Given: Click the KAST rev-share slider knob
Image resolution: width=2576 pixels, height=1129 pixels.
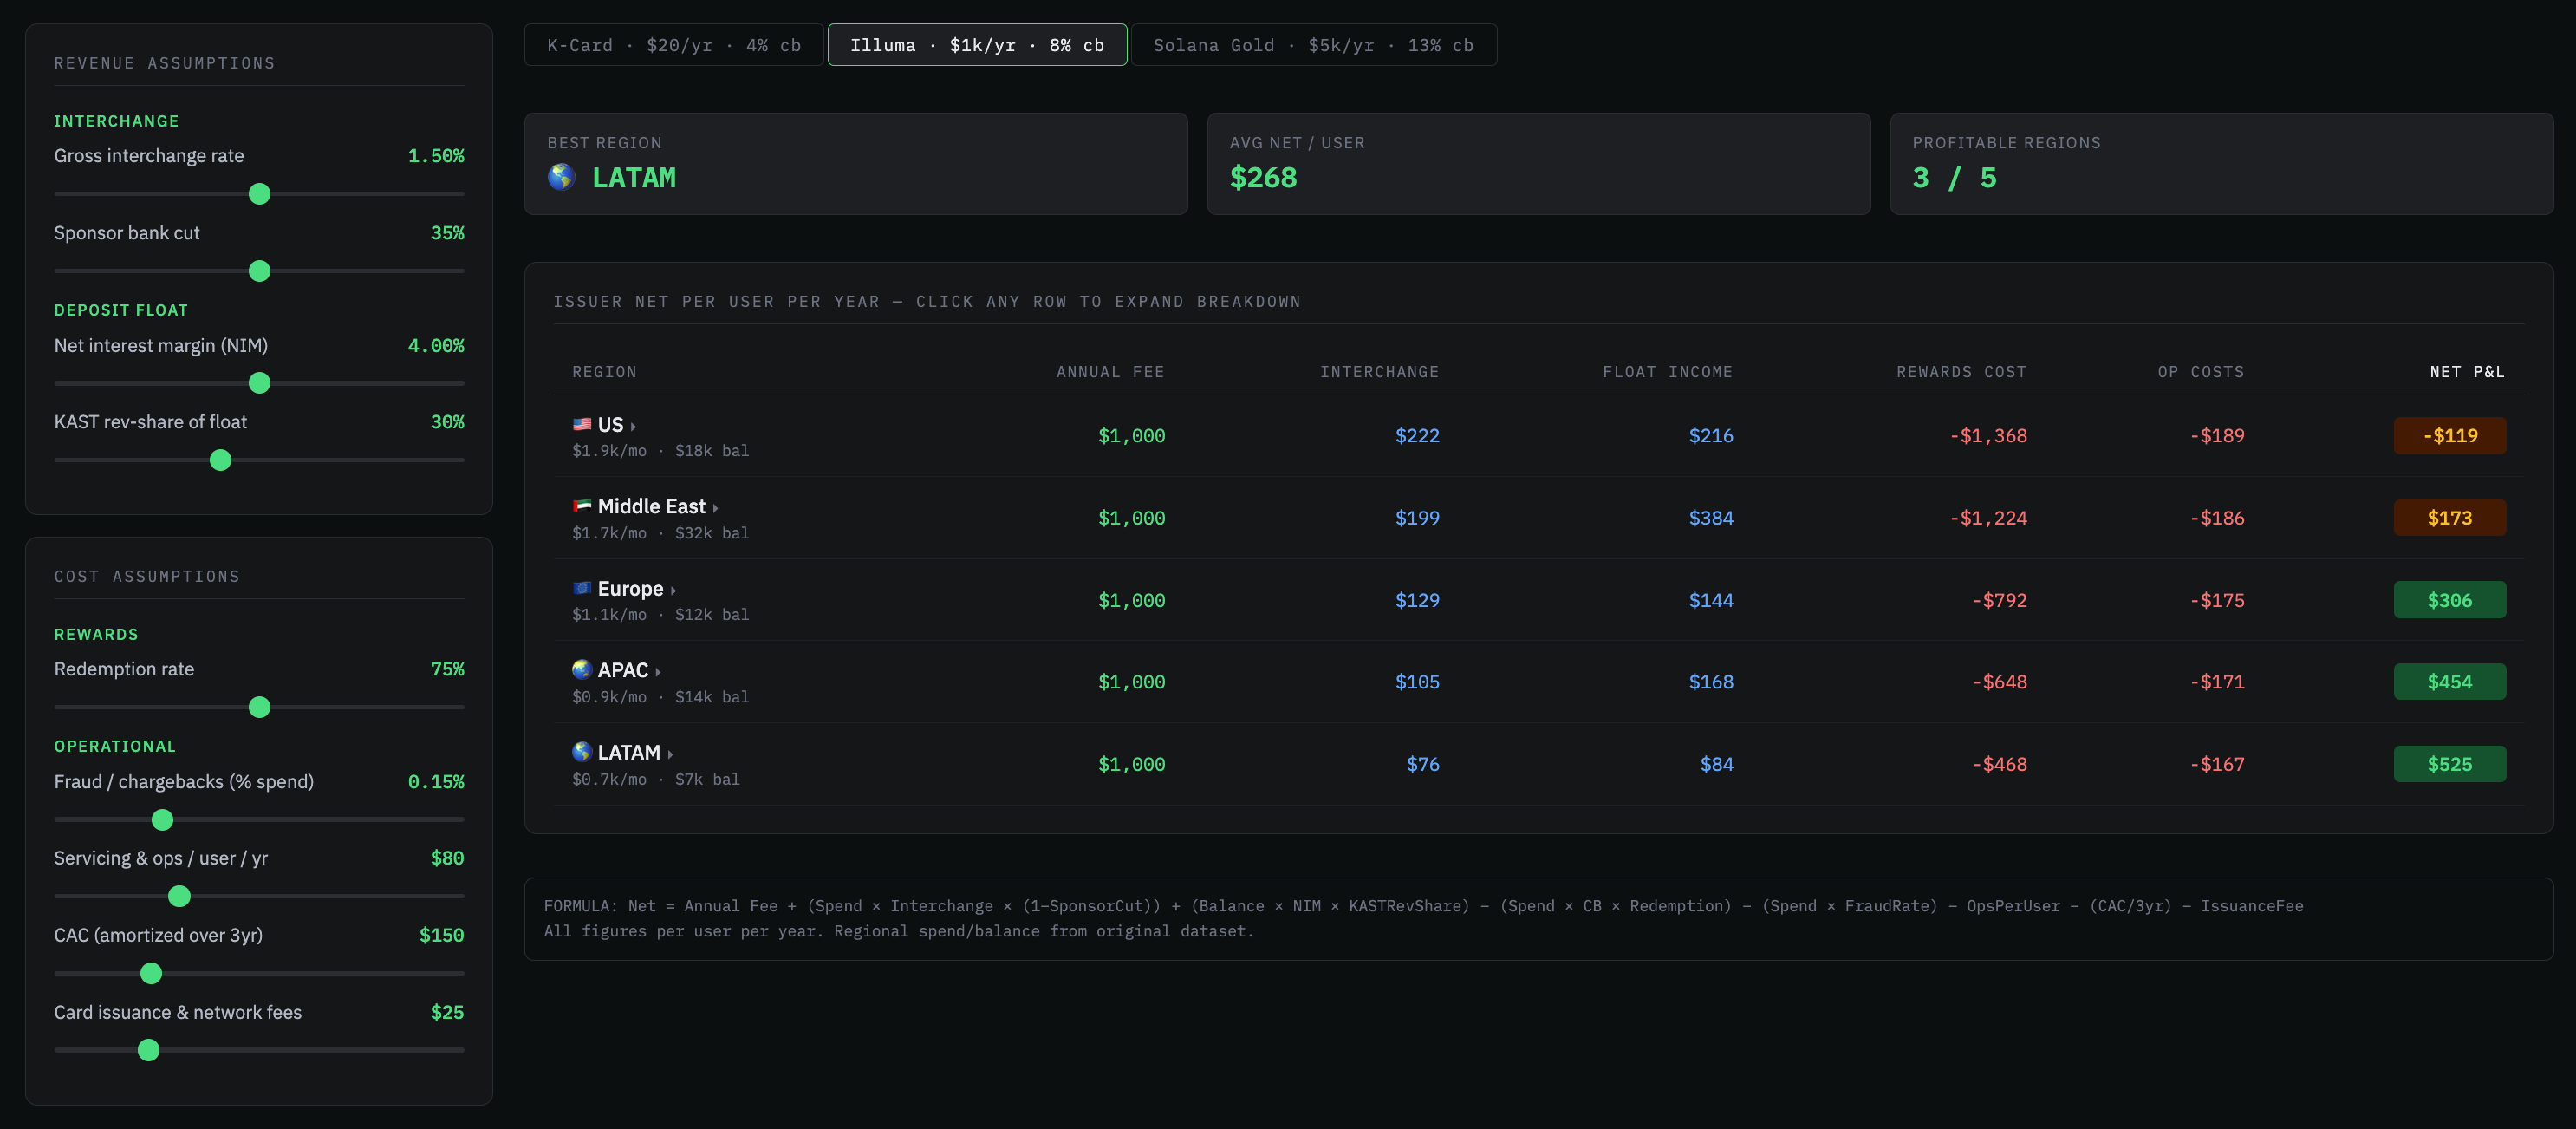Looking at the screenshot, I should click(x=221, y=460).
